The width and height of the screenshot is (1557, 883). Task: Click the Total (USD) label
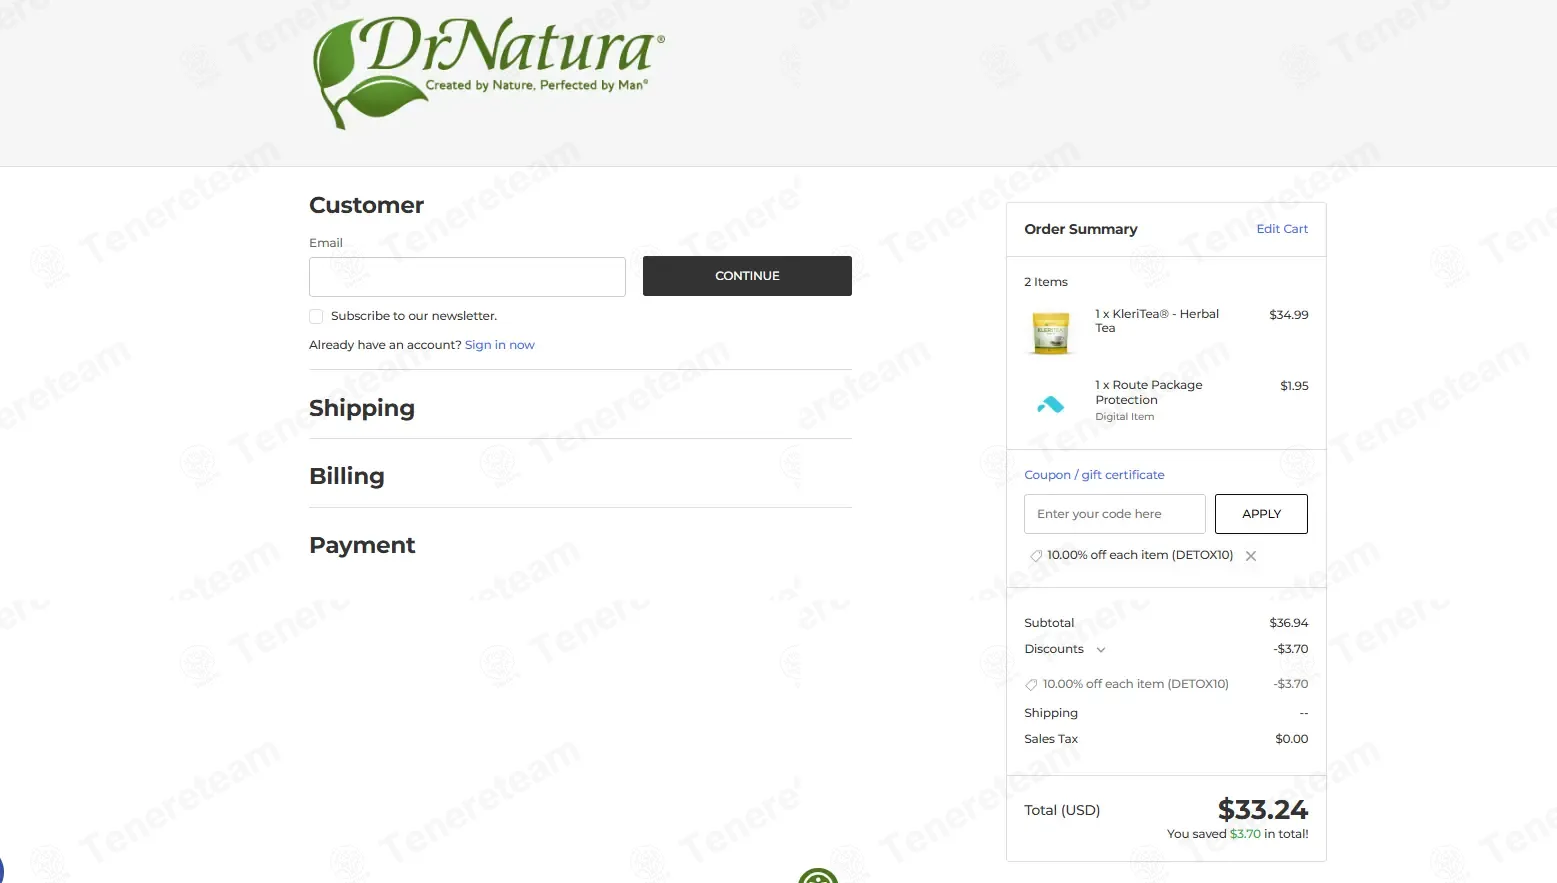(1062, 810)
